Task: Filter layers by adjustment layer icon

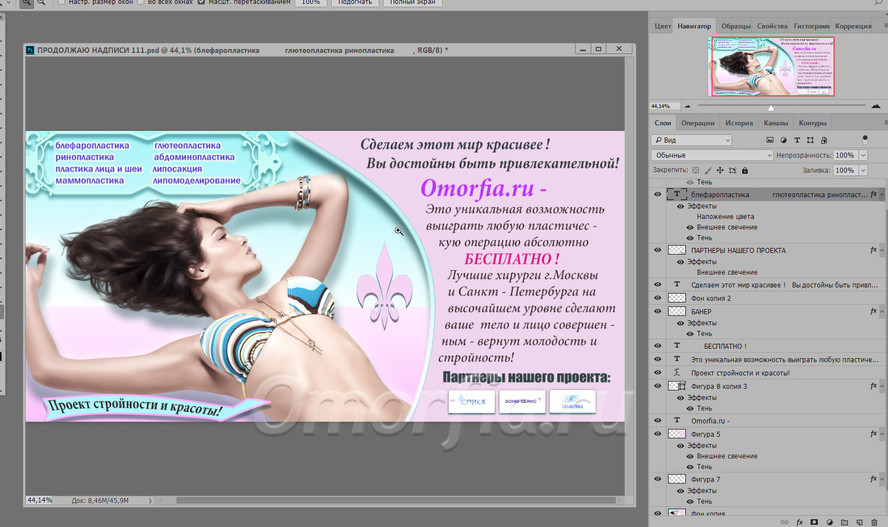Action: coord(783,140)
